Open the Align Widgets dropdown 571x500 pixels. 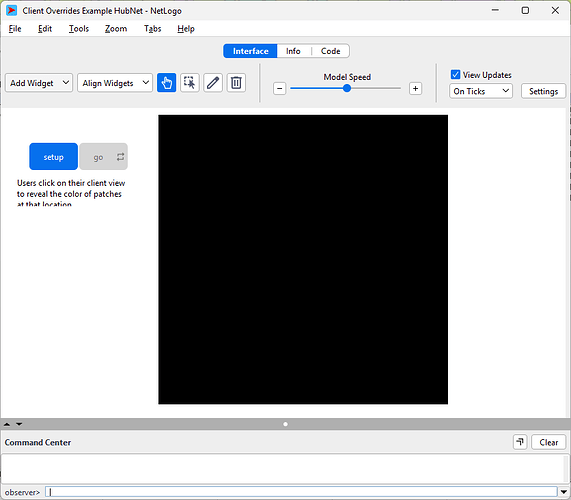click(115, 83)
